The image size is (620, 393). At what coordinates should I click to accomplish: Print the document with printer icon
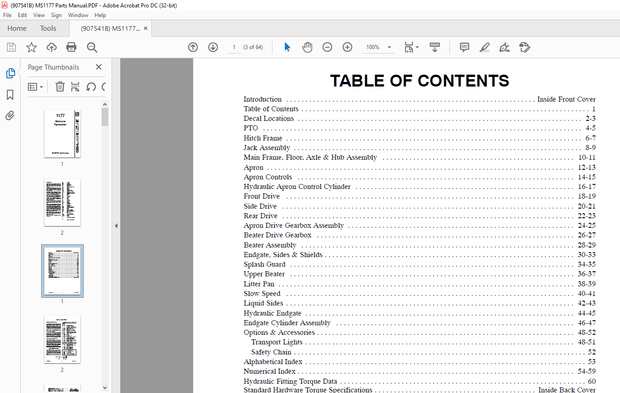pyautogui.click(x=71, y=47)
